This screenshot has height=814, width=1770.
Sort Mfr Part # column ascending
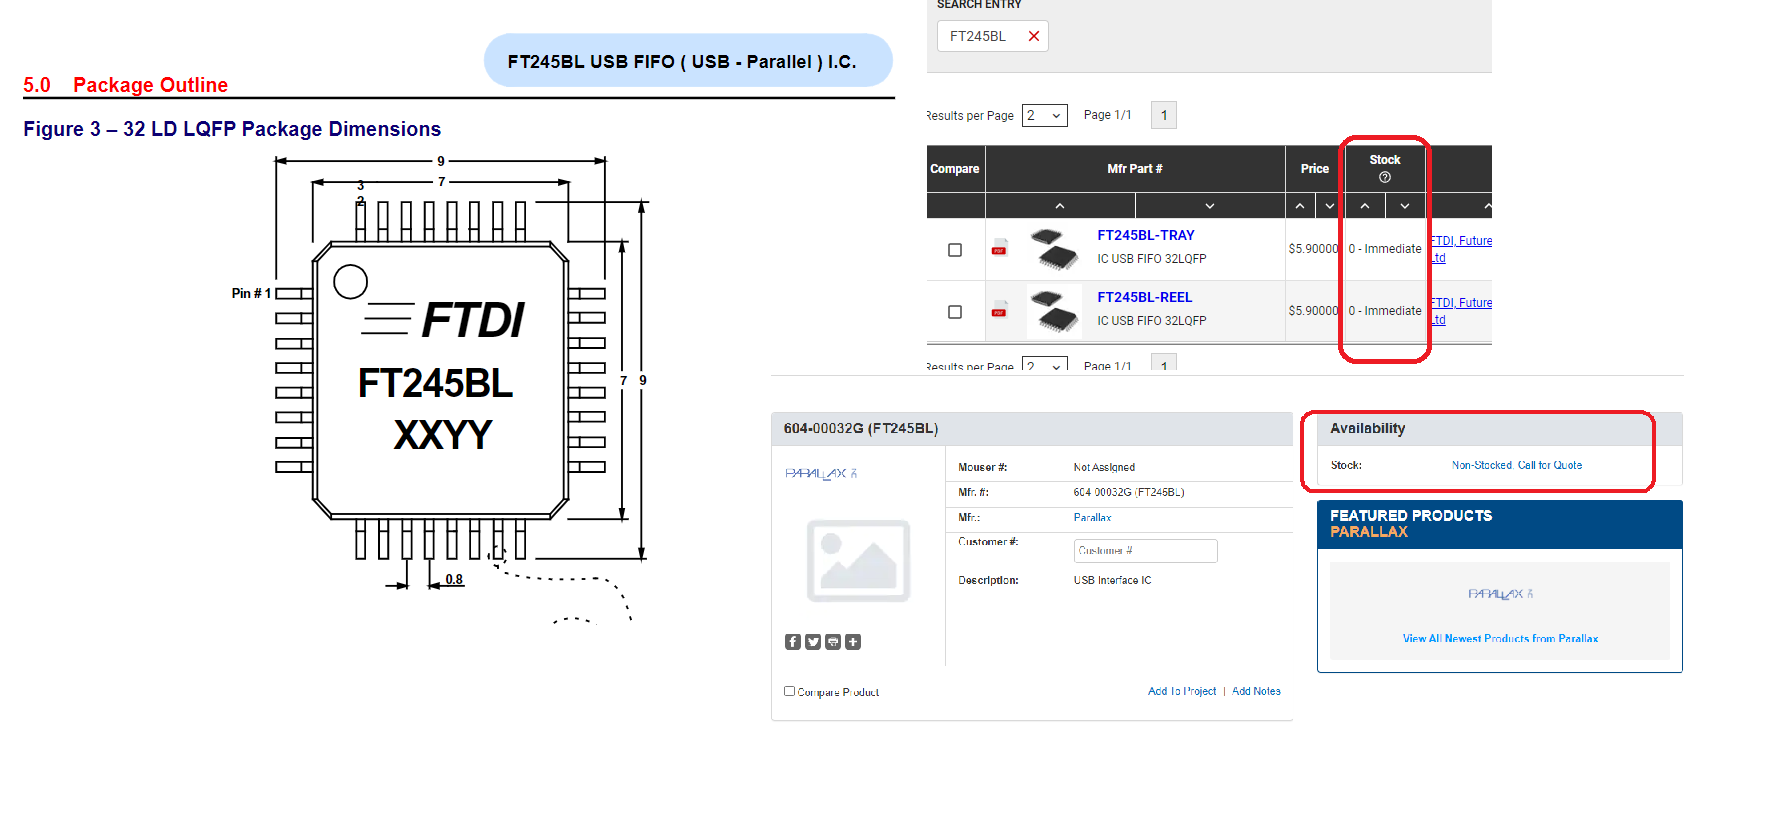pos(1060,206)
